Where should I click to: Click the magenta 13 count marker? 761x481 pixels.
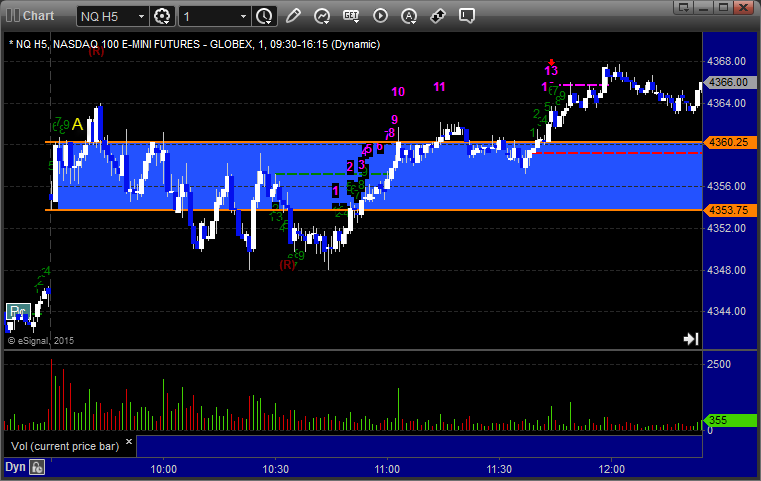click(551, 71)
